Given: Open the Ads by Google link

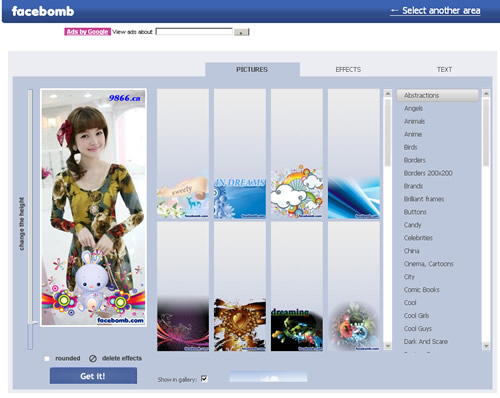Looking at the screenshot, I should pos(87,32).
